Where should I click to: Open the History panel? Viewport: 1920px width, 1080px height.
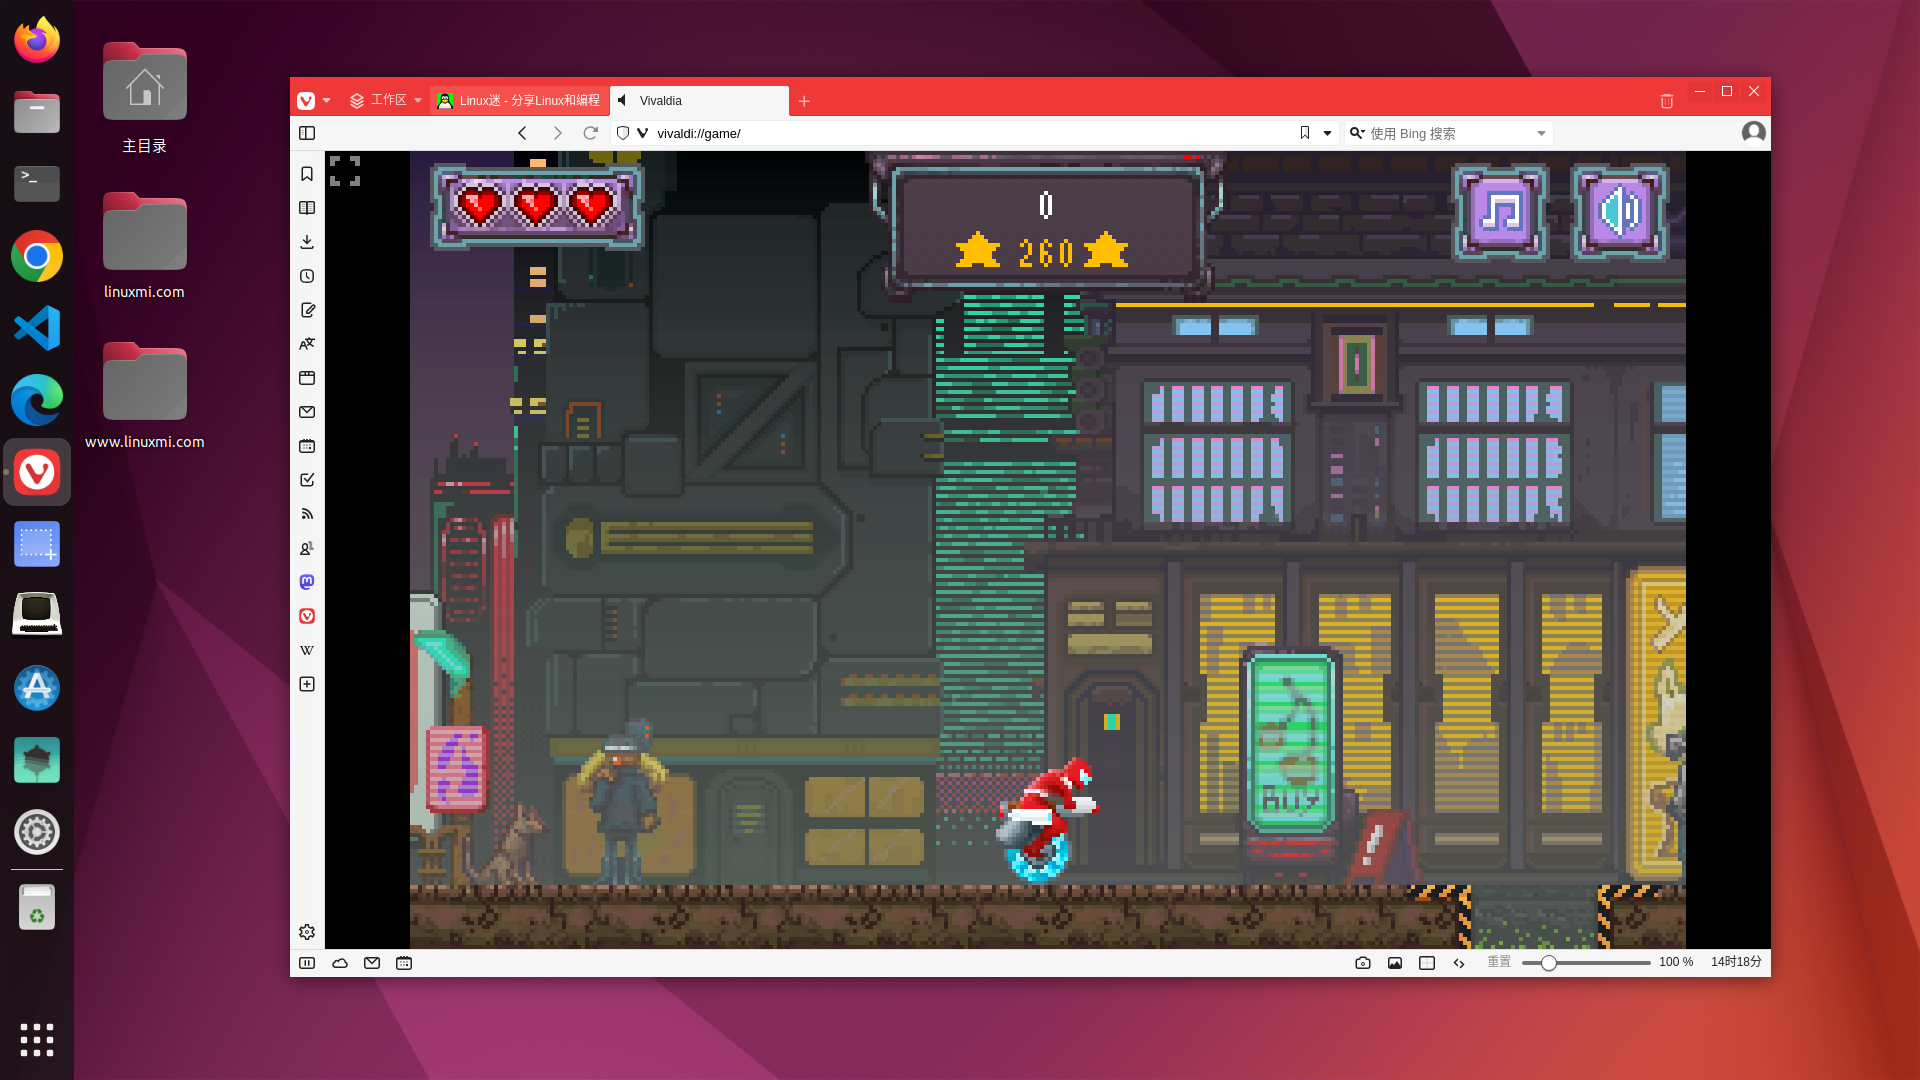[307, 276]
